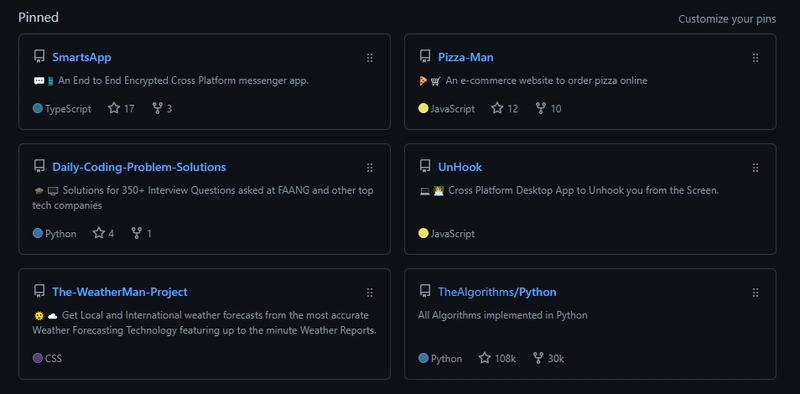This screenshot has width=800, height=394.
Task: View Pizza-Man stargazers with the star icon
Action: click(497, 108)
